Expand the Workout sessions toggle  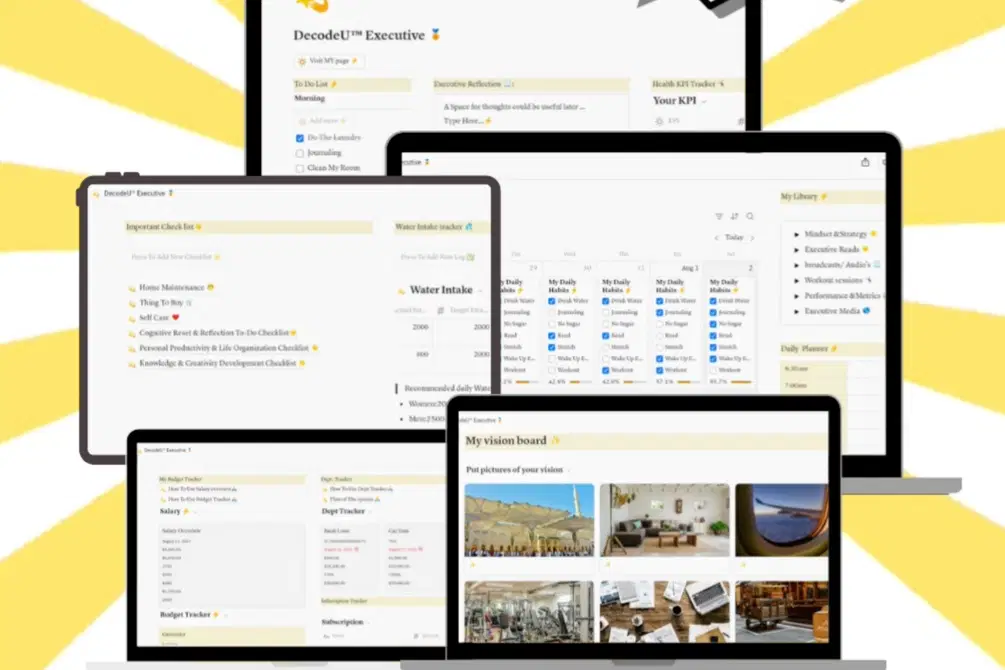point(797,280)
